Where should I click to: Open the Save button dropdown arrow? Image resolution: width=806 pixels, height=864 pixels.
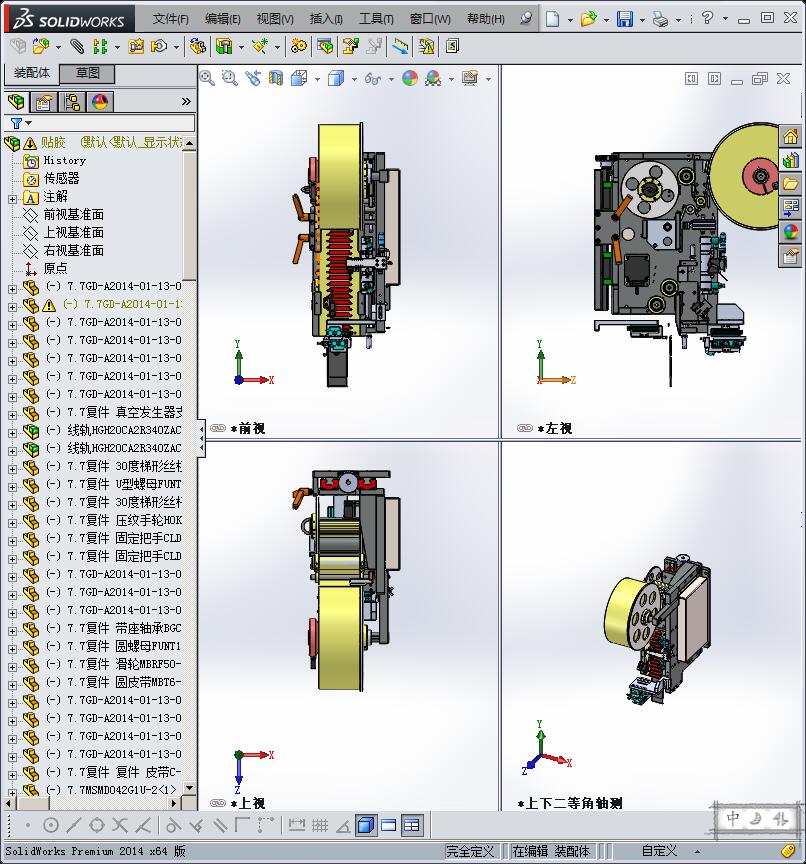click(x=642, y=20)
